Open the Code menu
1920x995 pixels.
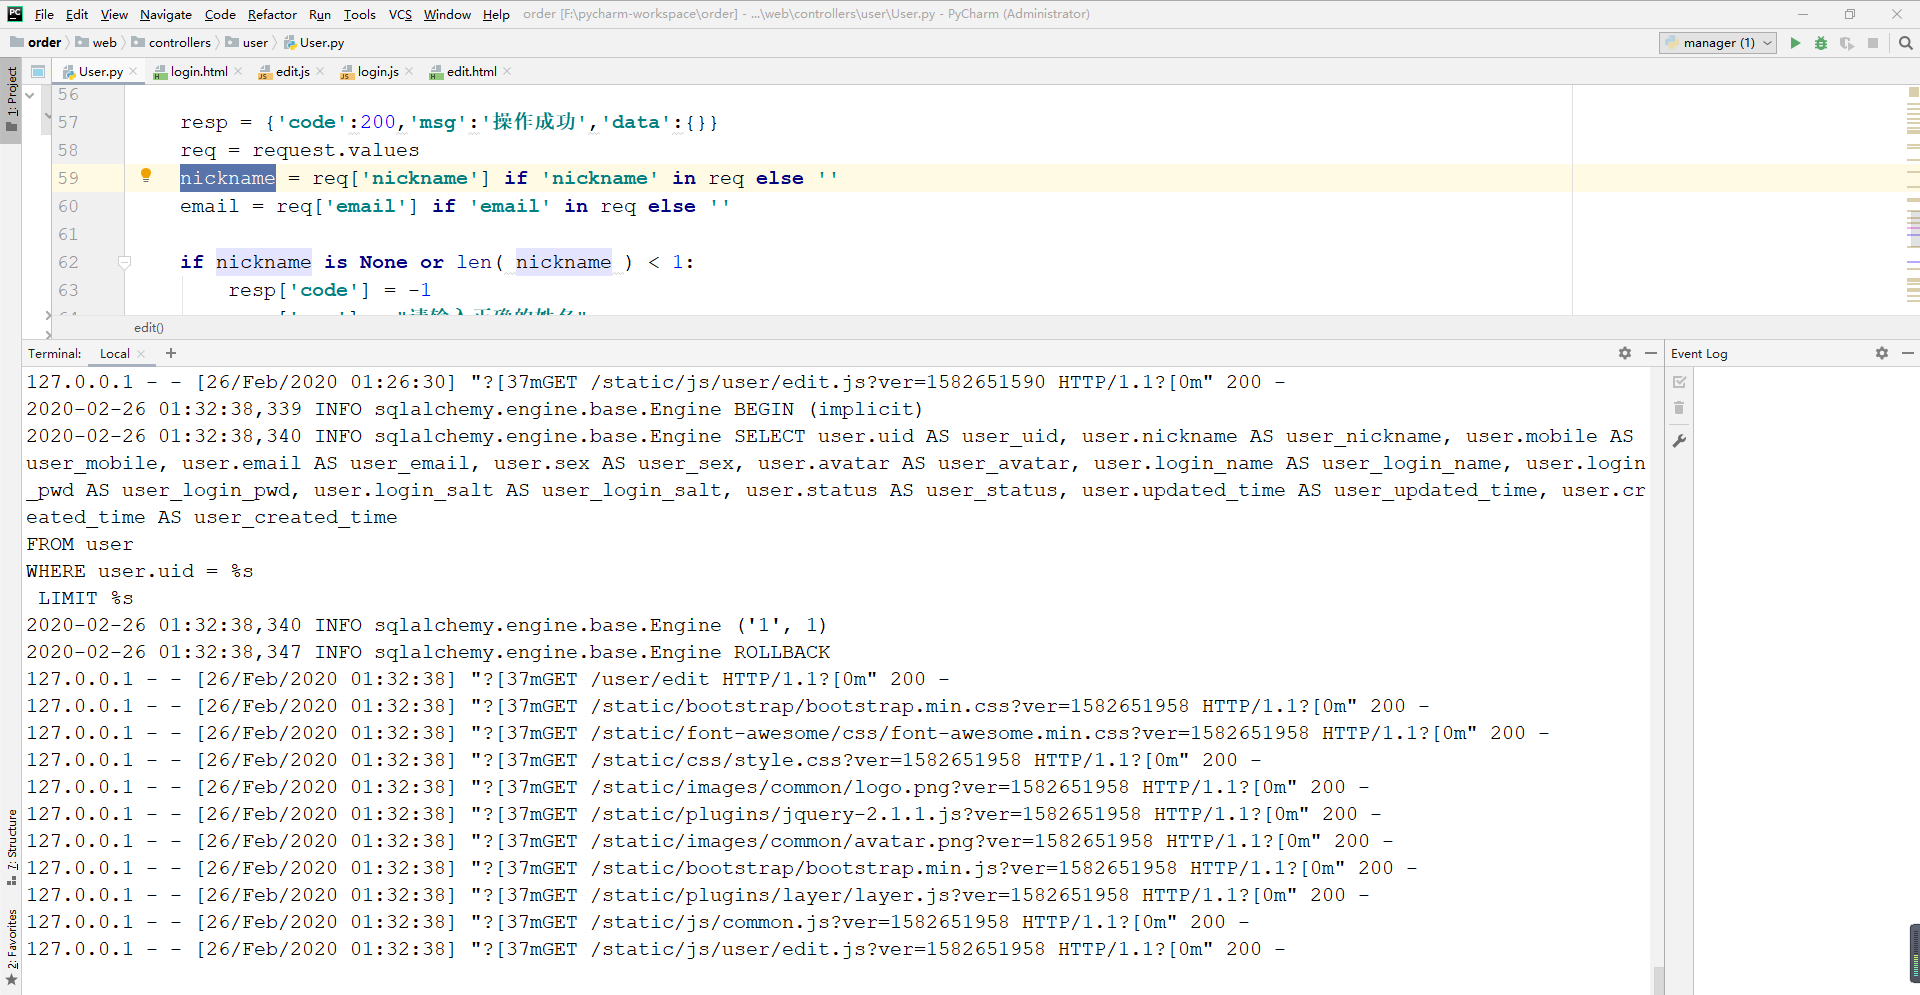click(220, 14)
